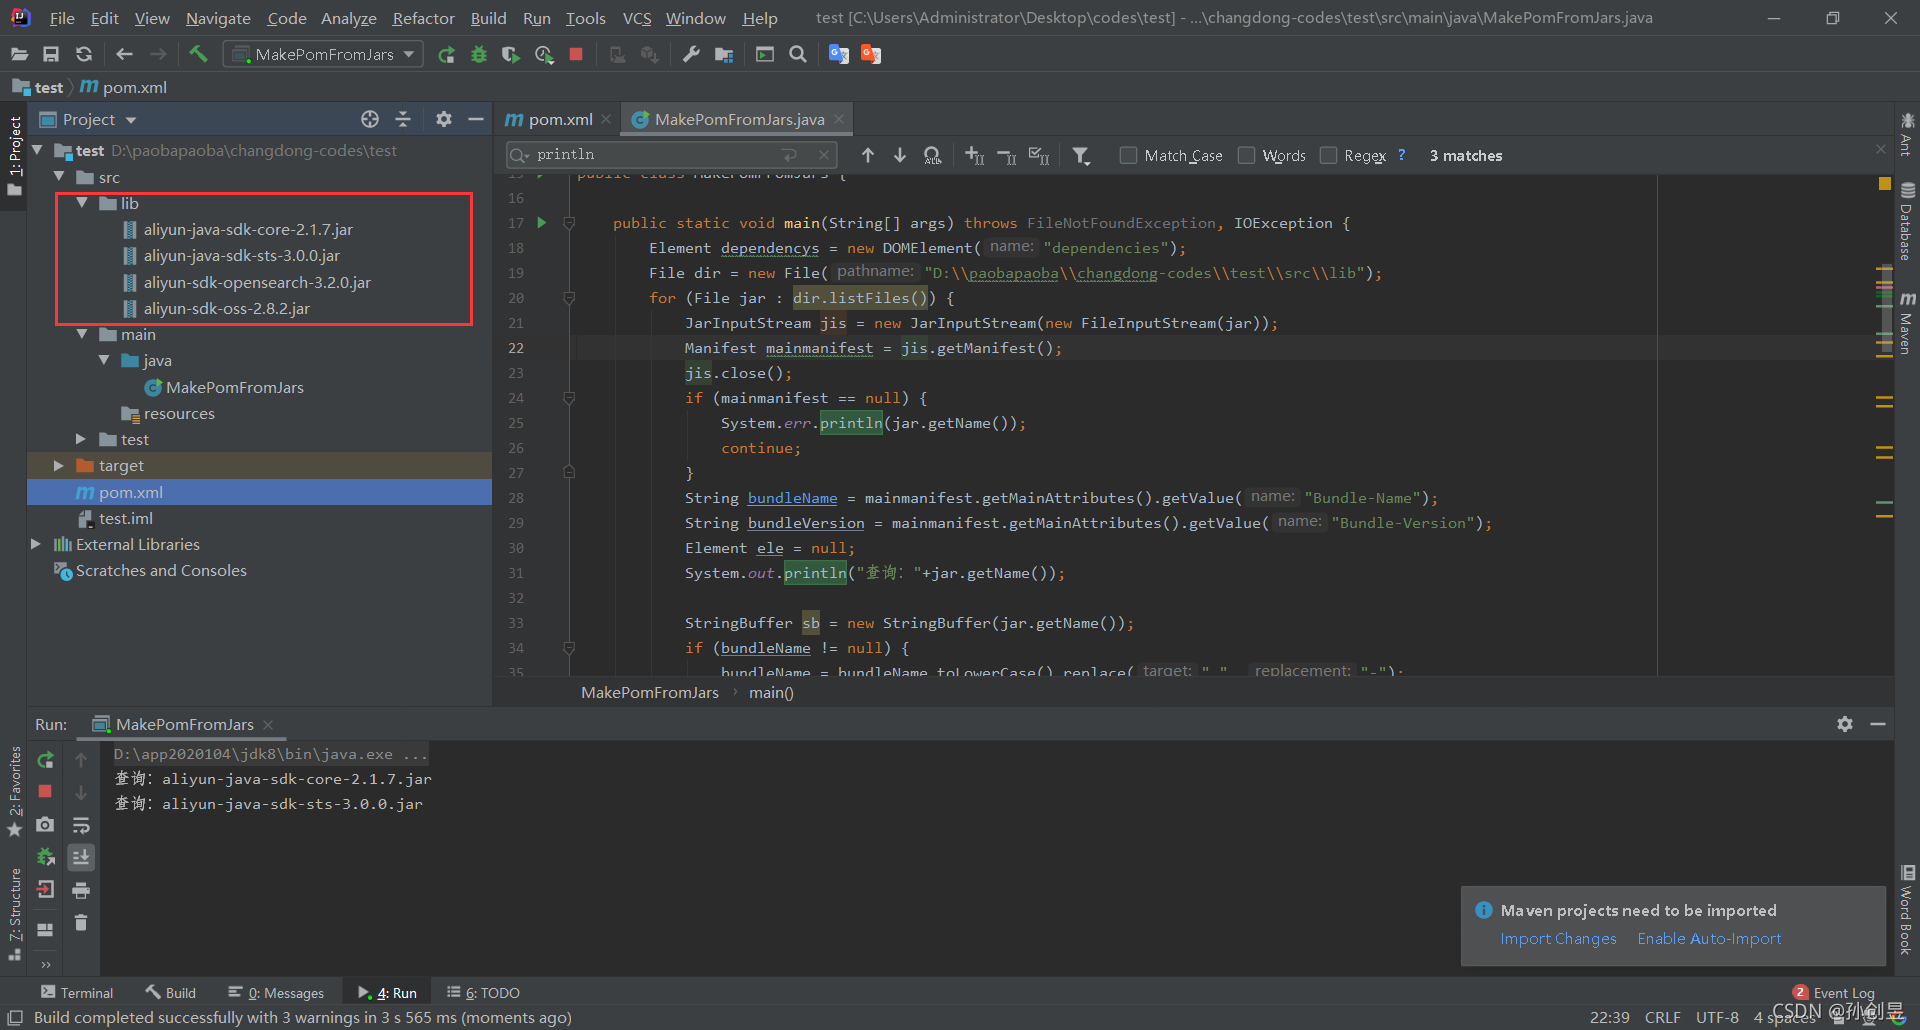The height and width of the screenshot is (1030, 1920).
Task: Locate current file in Project tree
Action: [370, 119]
